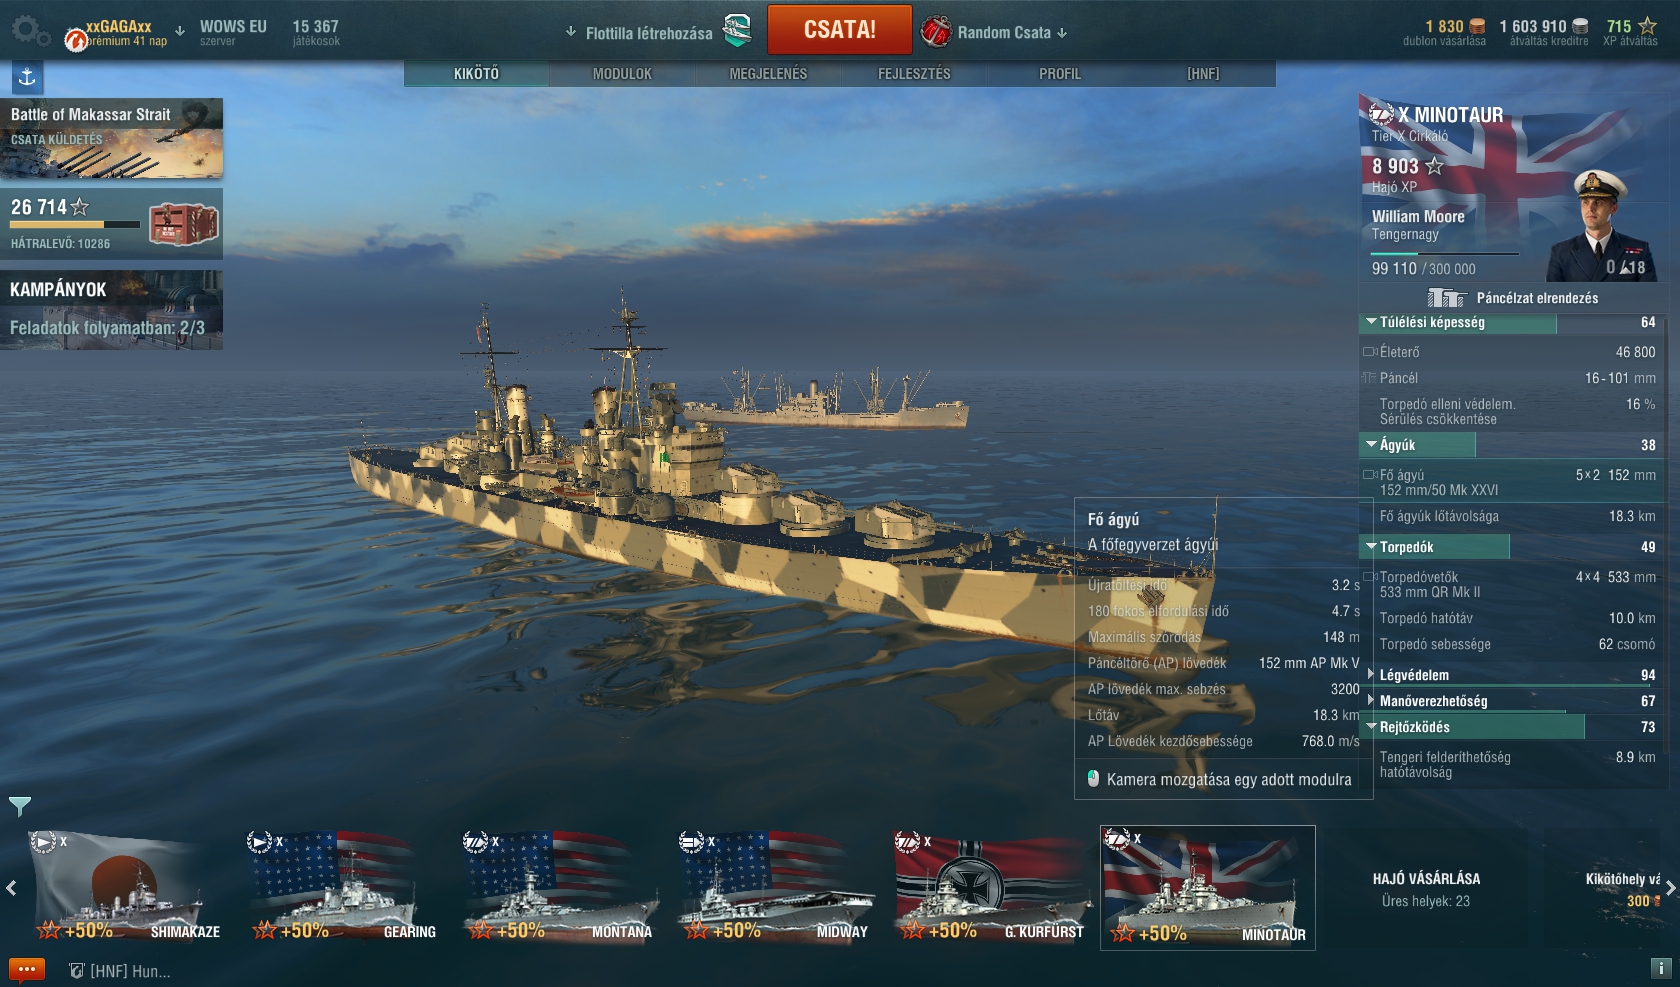The height and width of the screenshot is (987, 1680).
Task: Click the doubloons purchase coin icon
Action: 1477,27
